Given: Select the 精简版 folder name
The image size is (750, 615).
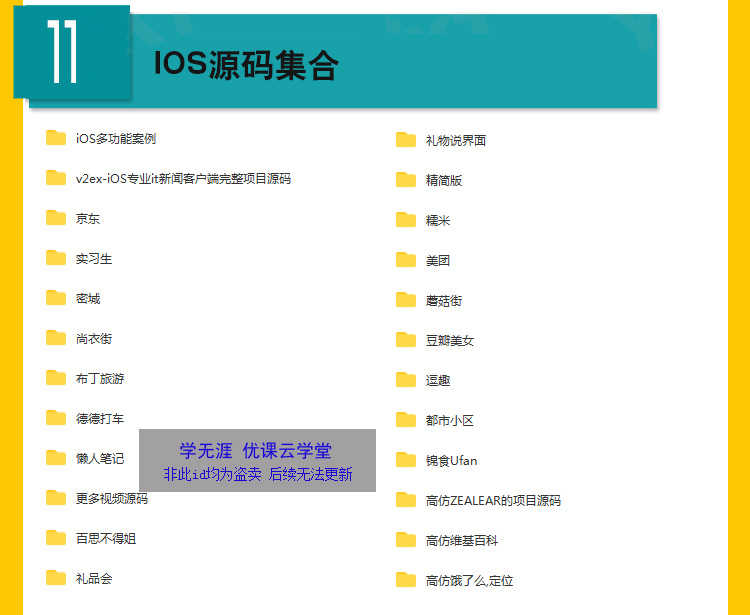Looking at the screenshot, I should [x=444, y=181].
